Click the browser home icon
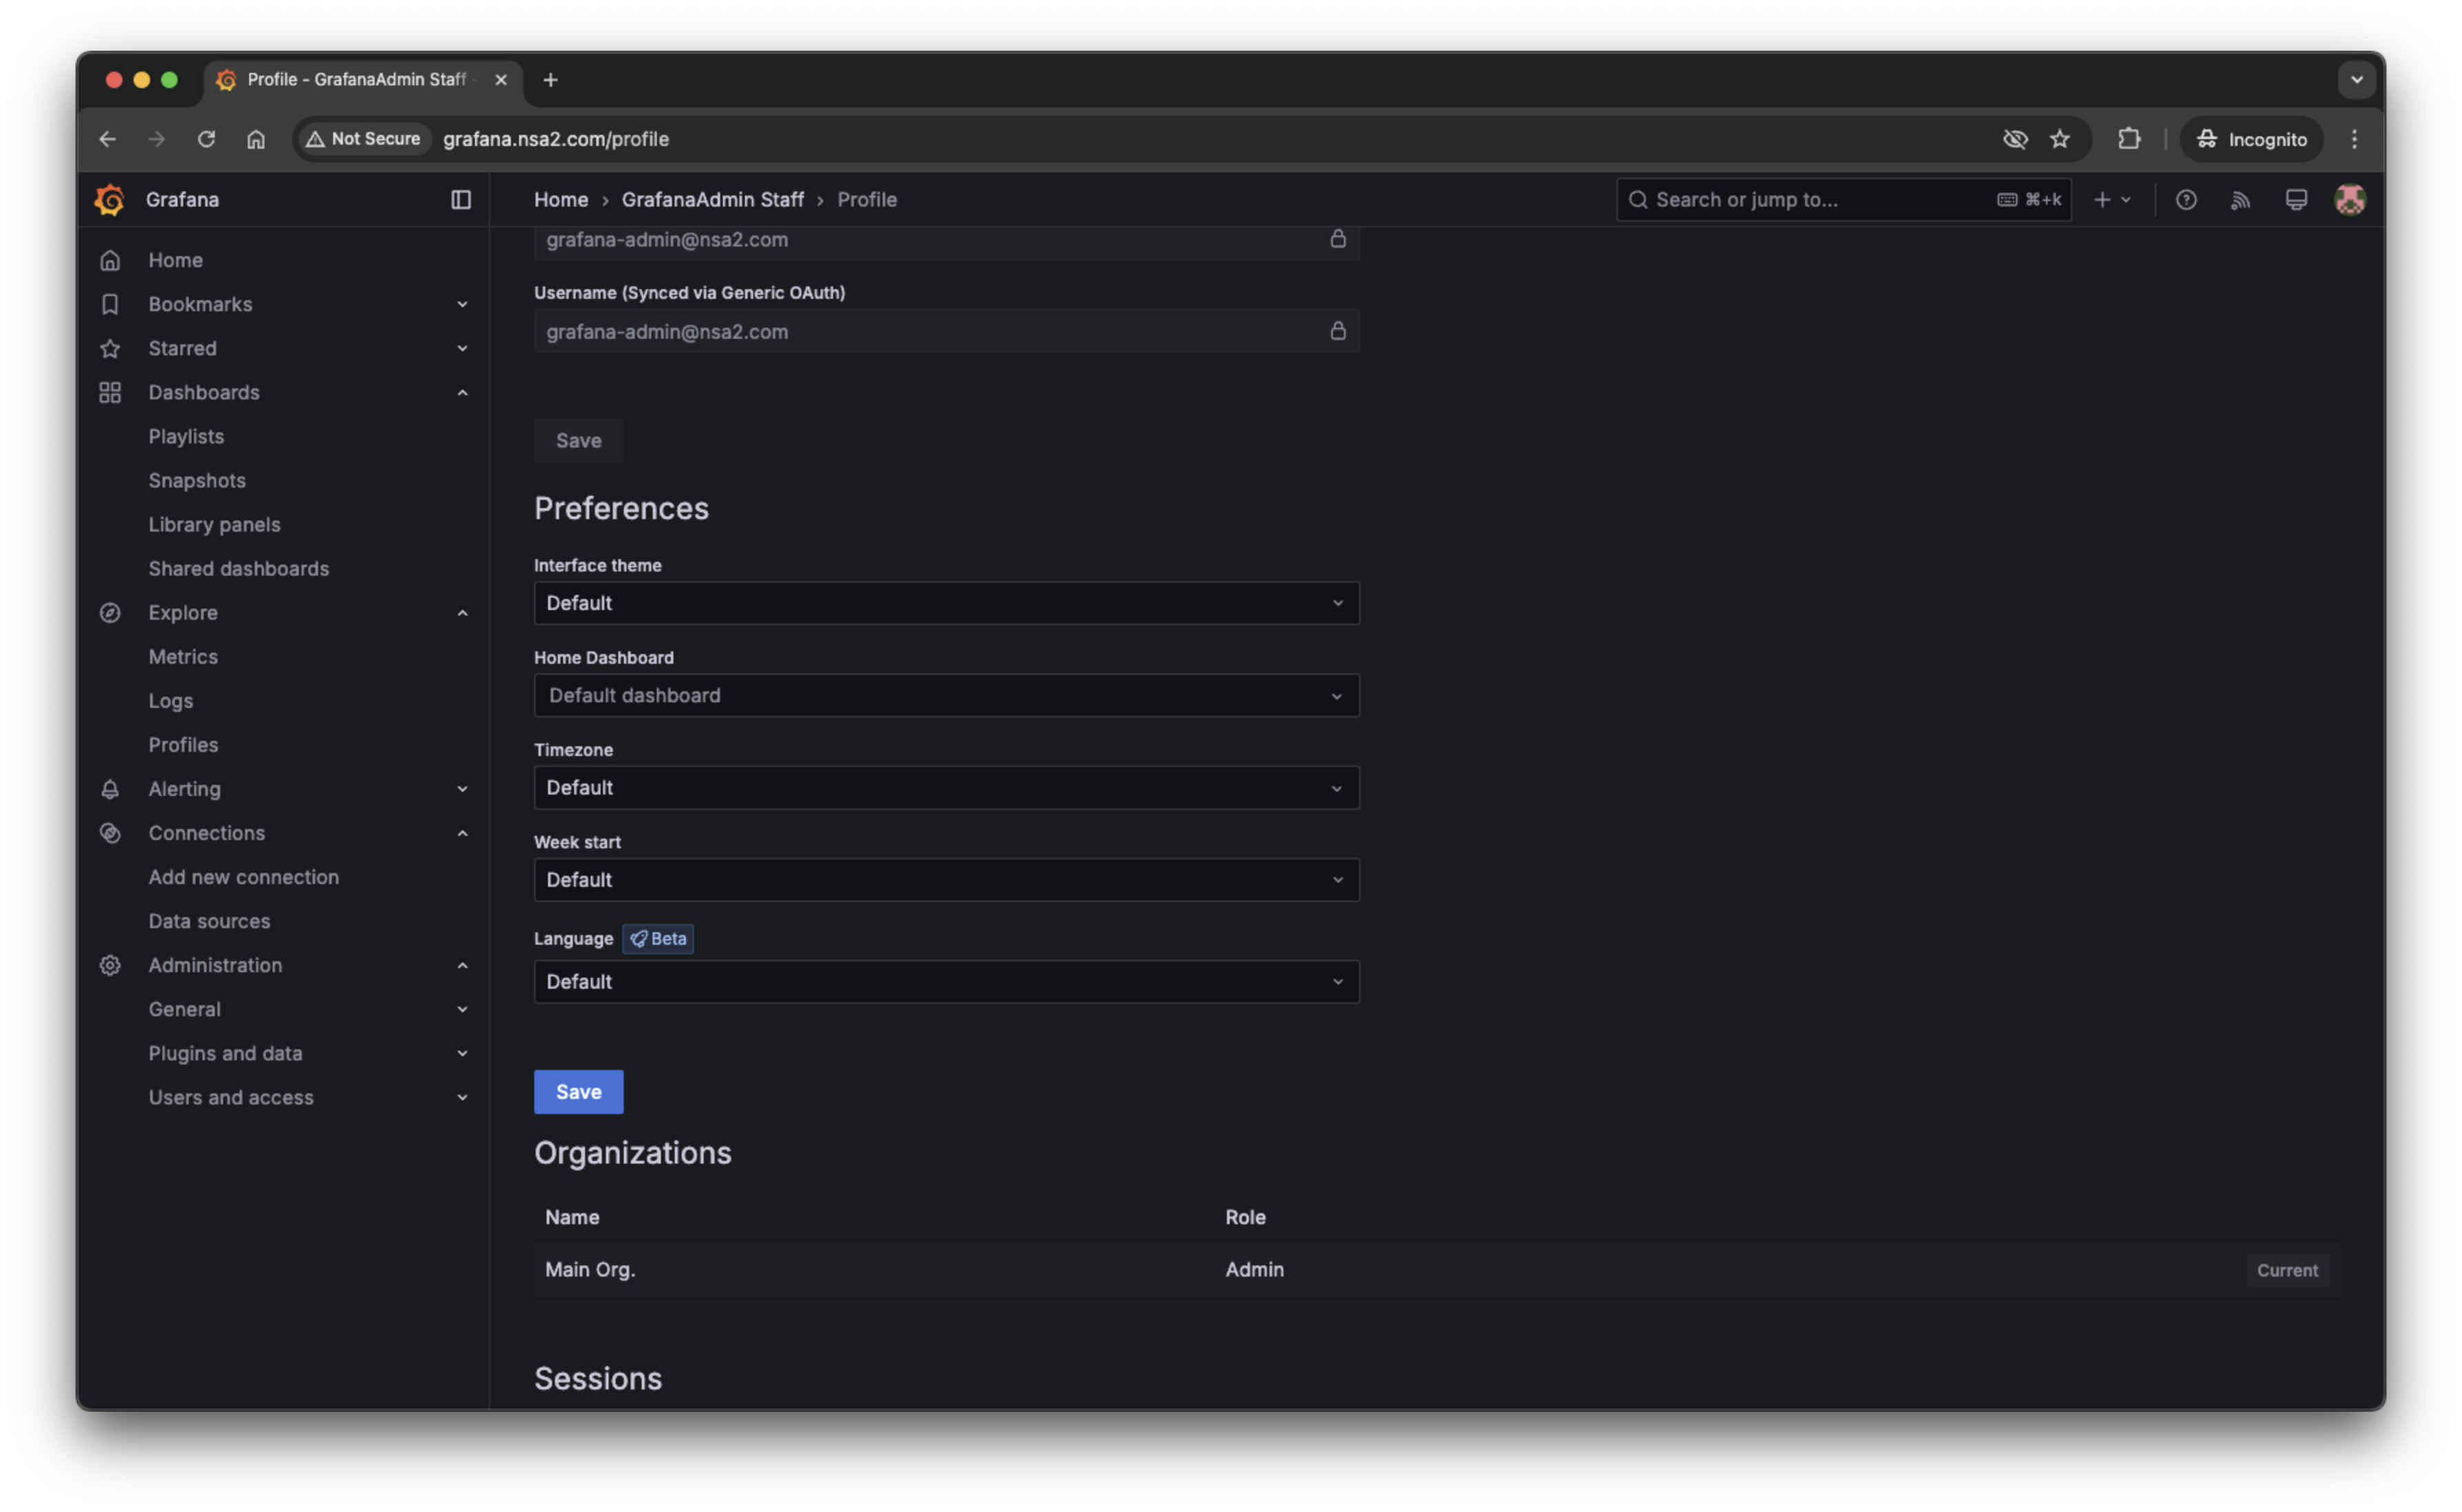Viewport: 2462px width, 1512px height. click(256, 139)
